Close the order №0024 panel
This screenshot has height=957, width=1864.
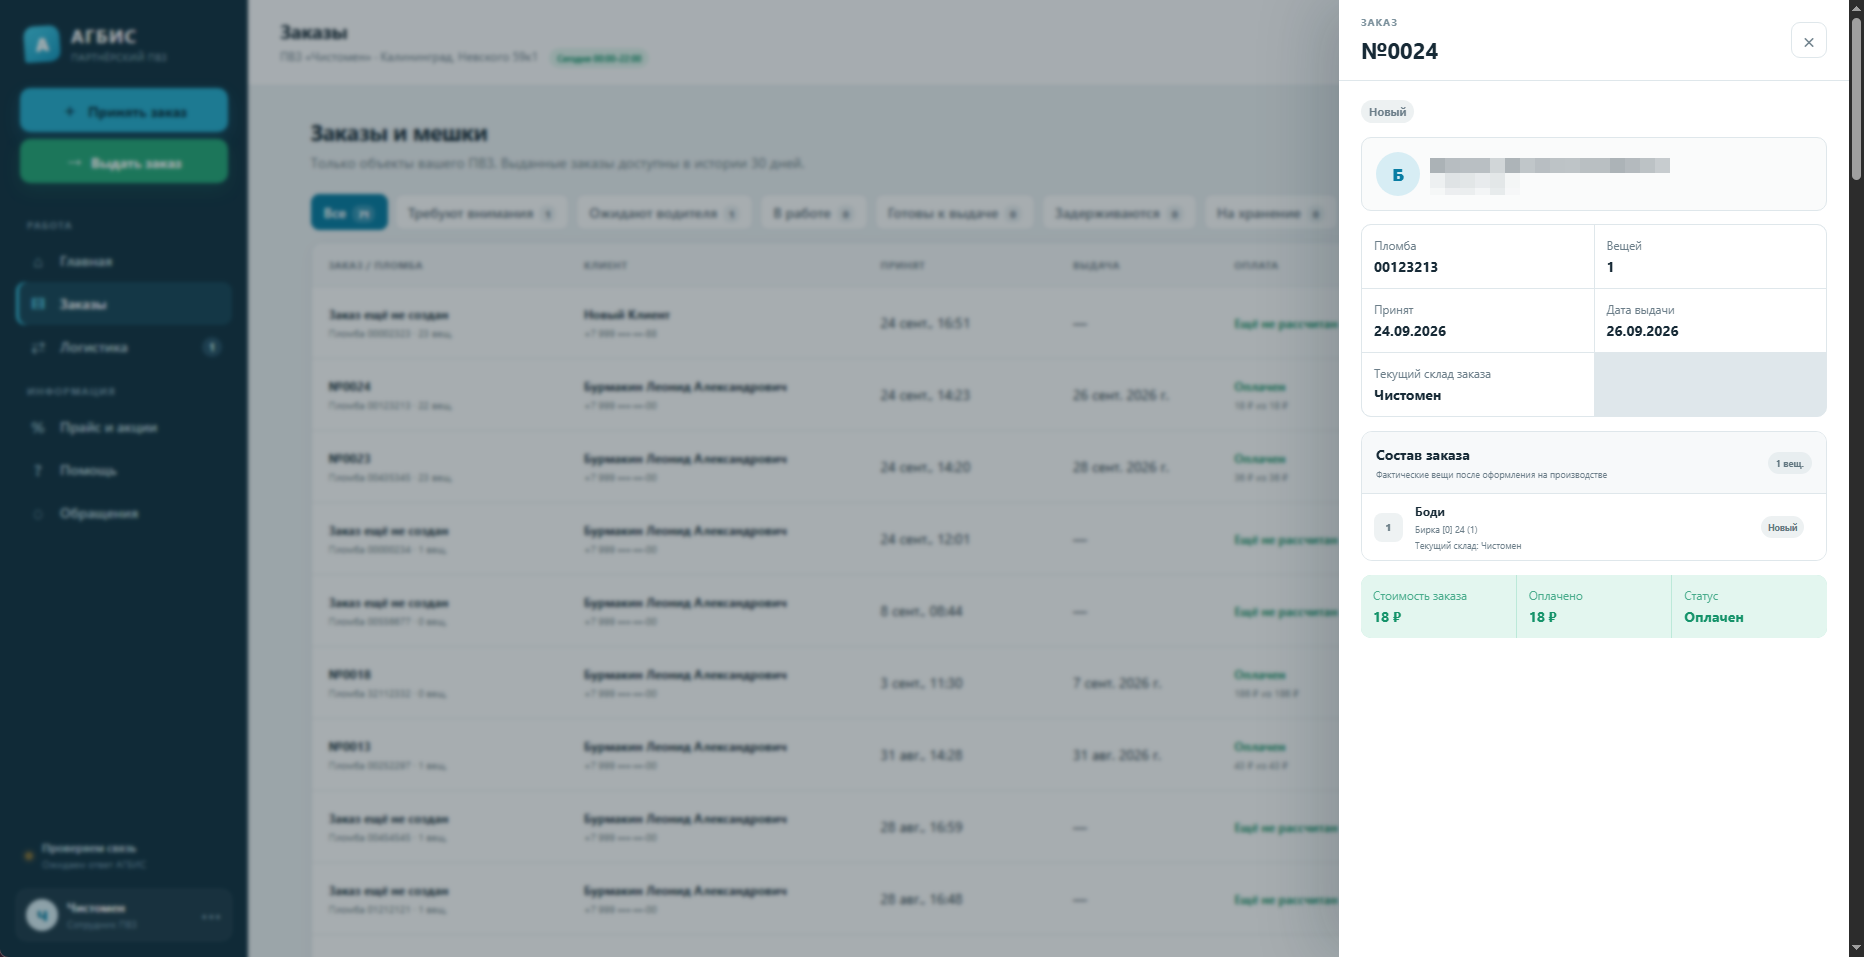[1808, 41]
